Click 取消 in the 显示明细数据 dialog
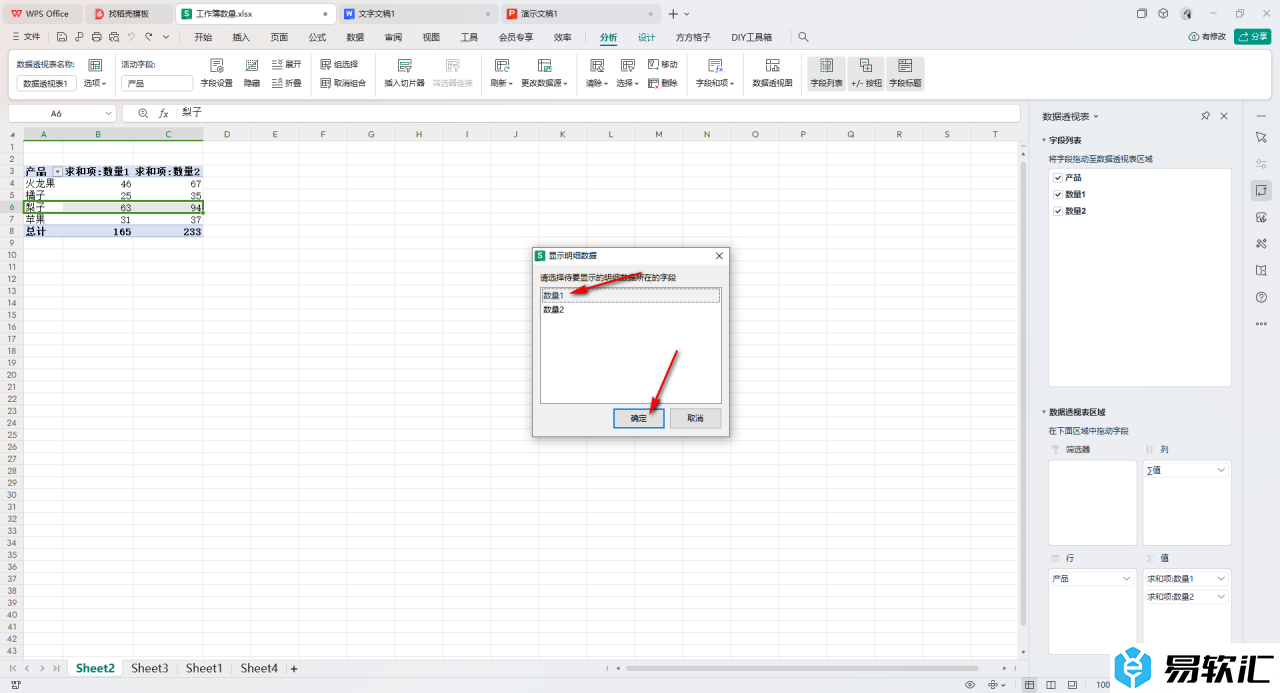The width and height of the screenshot is (1280, 693). (x=695, y=419)
